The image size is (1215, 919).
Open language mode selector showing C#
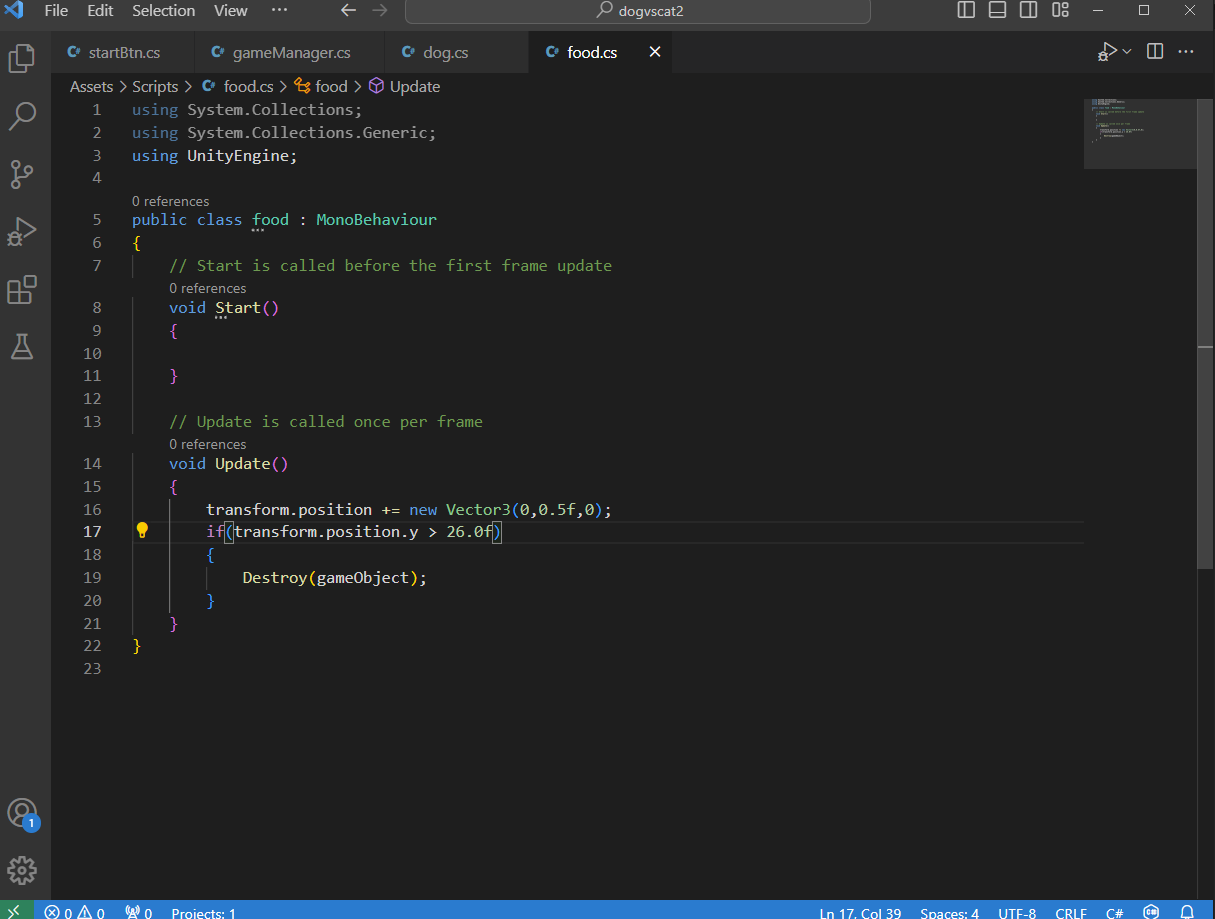click(x=1114, y=912)
